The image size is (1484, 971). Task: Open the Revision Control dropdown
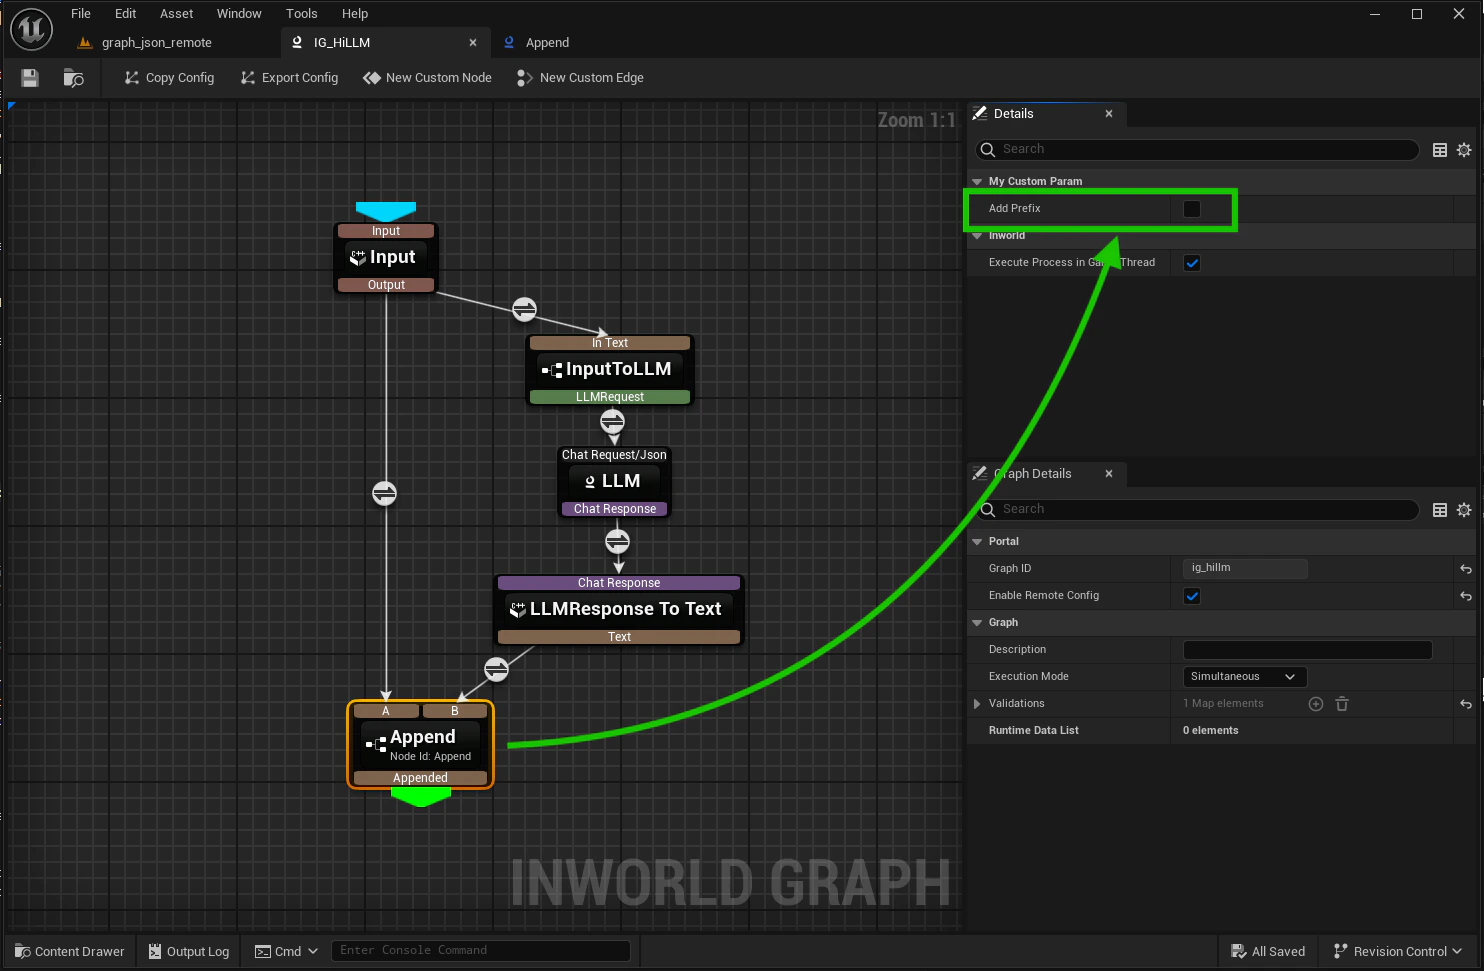pos(1397,951)
